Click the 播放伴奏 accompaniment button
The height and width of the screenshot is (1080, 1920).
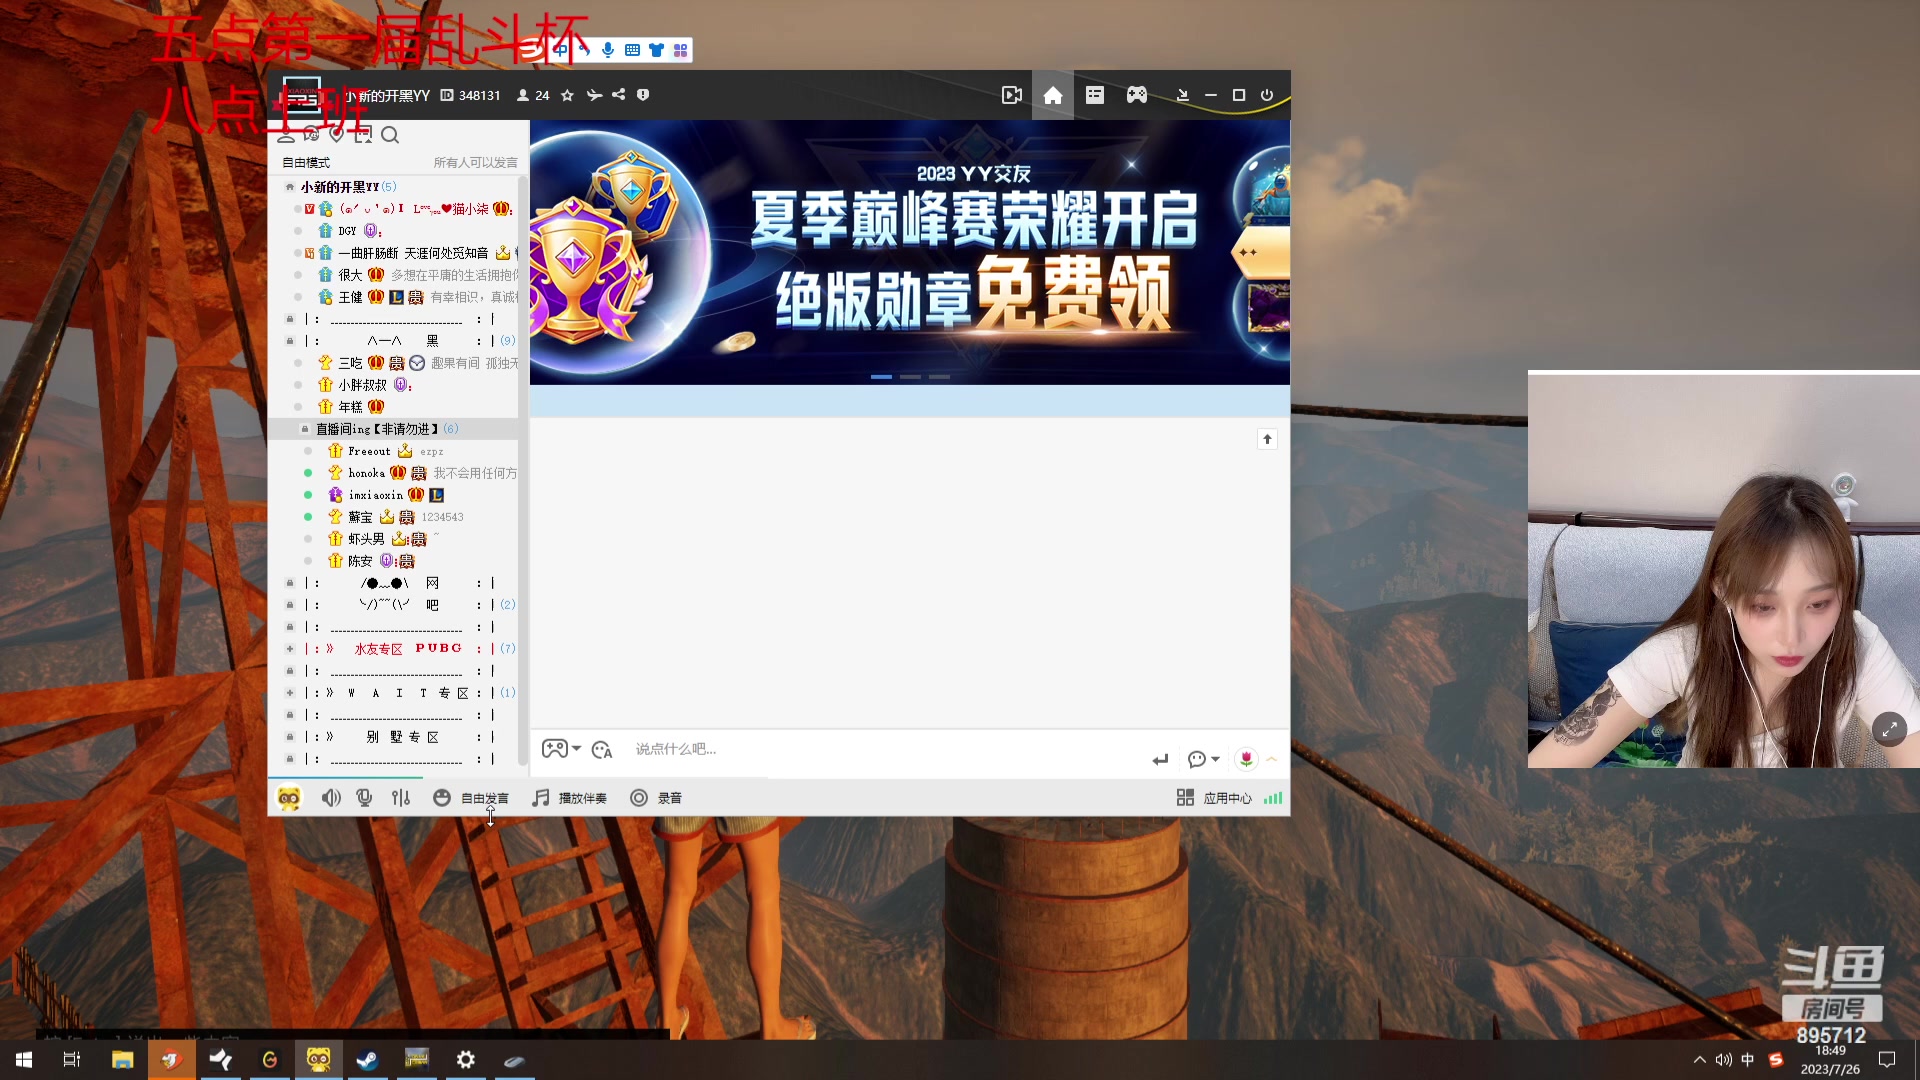point(570,797)
